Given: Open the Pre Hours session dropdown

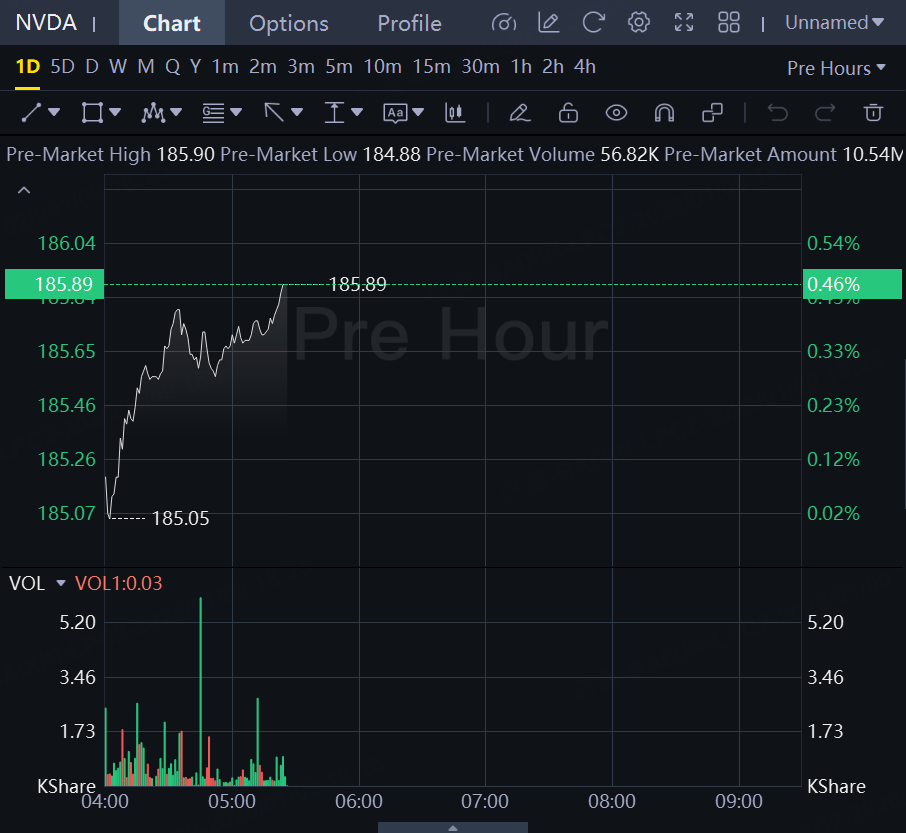Looking at the screenshot, I should click(836, 68).
